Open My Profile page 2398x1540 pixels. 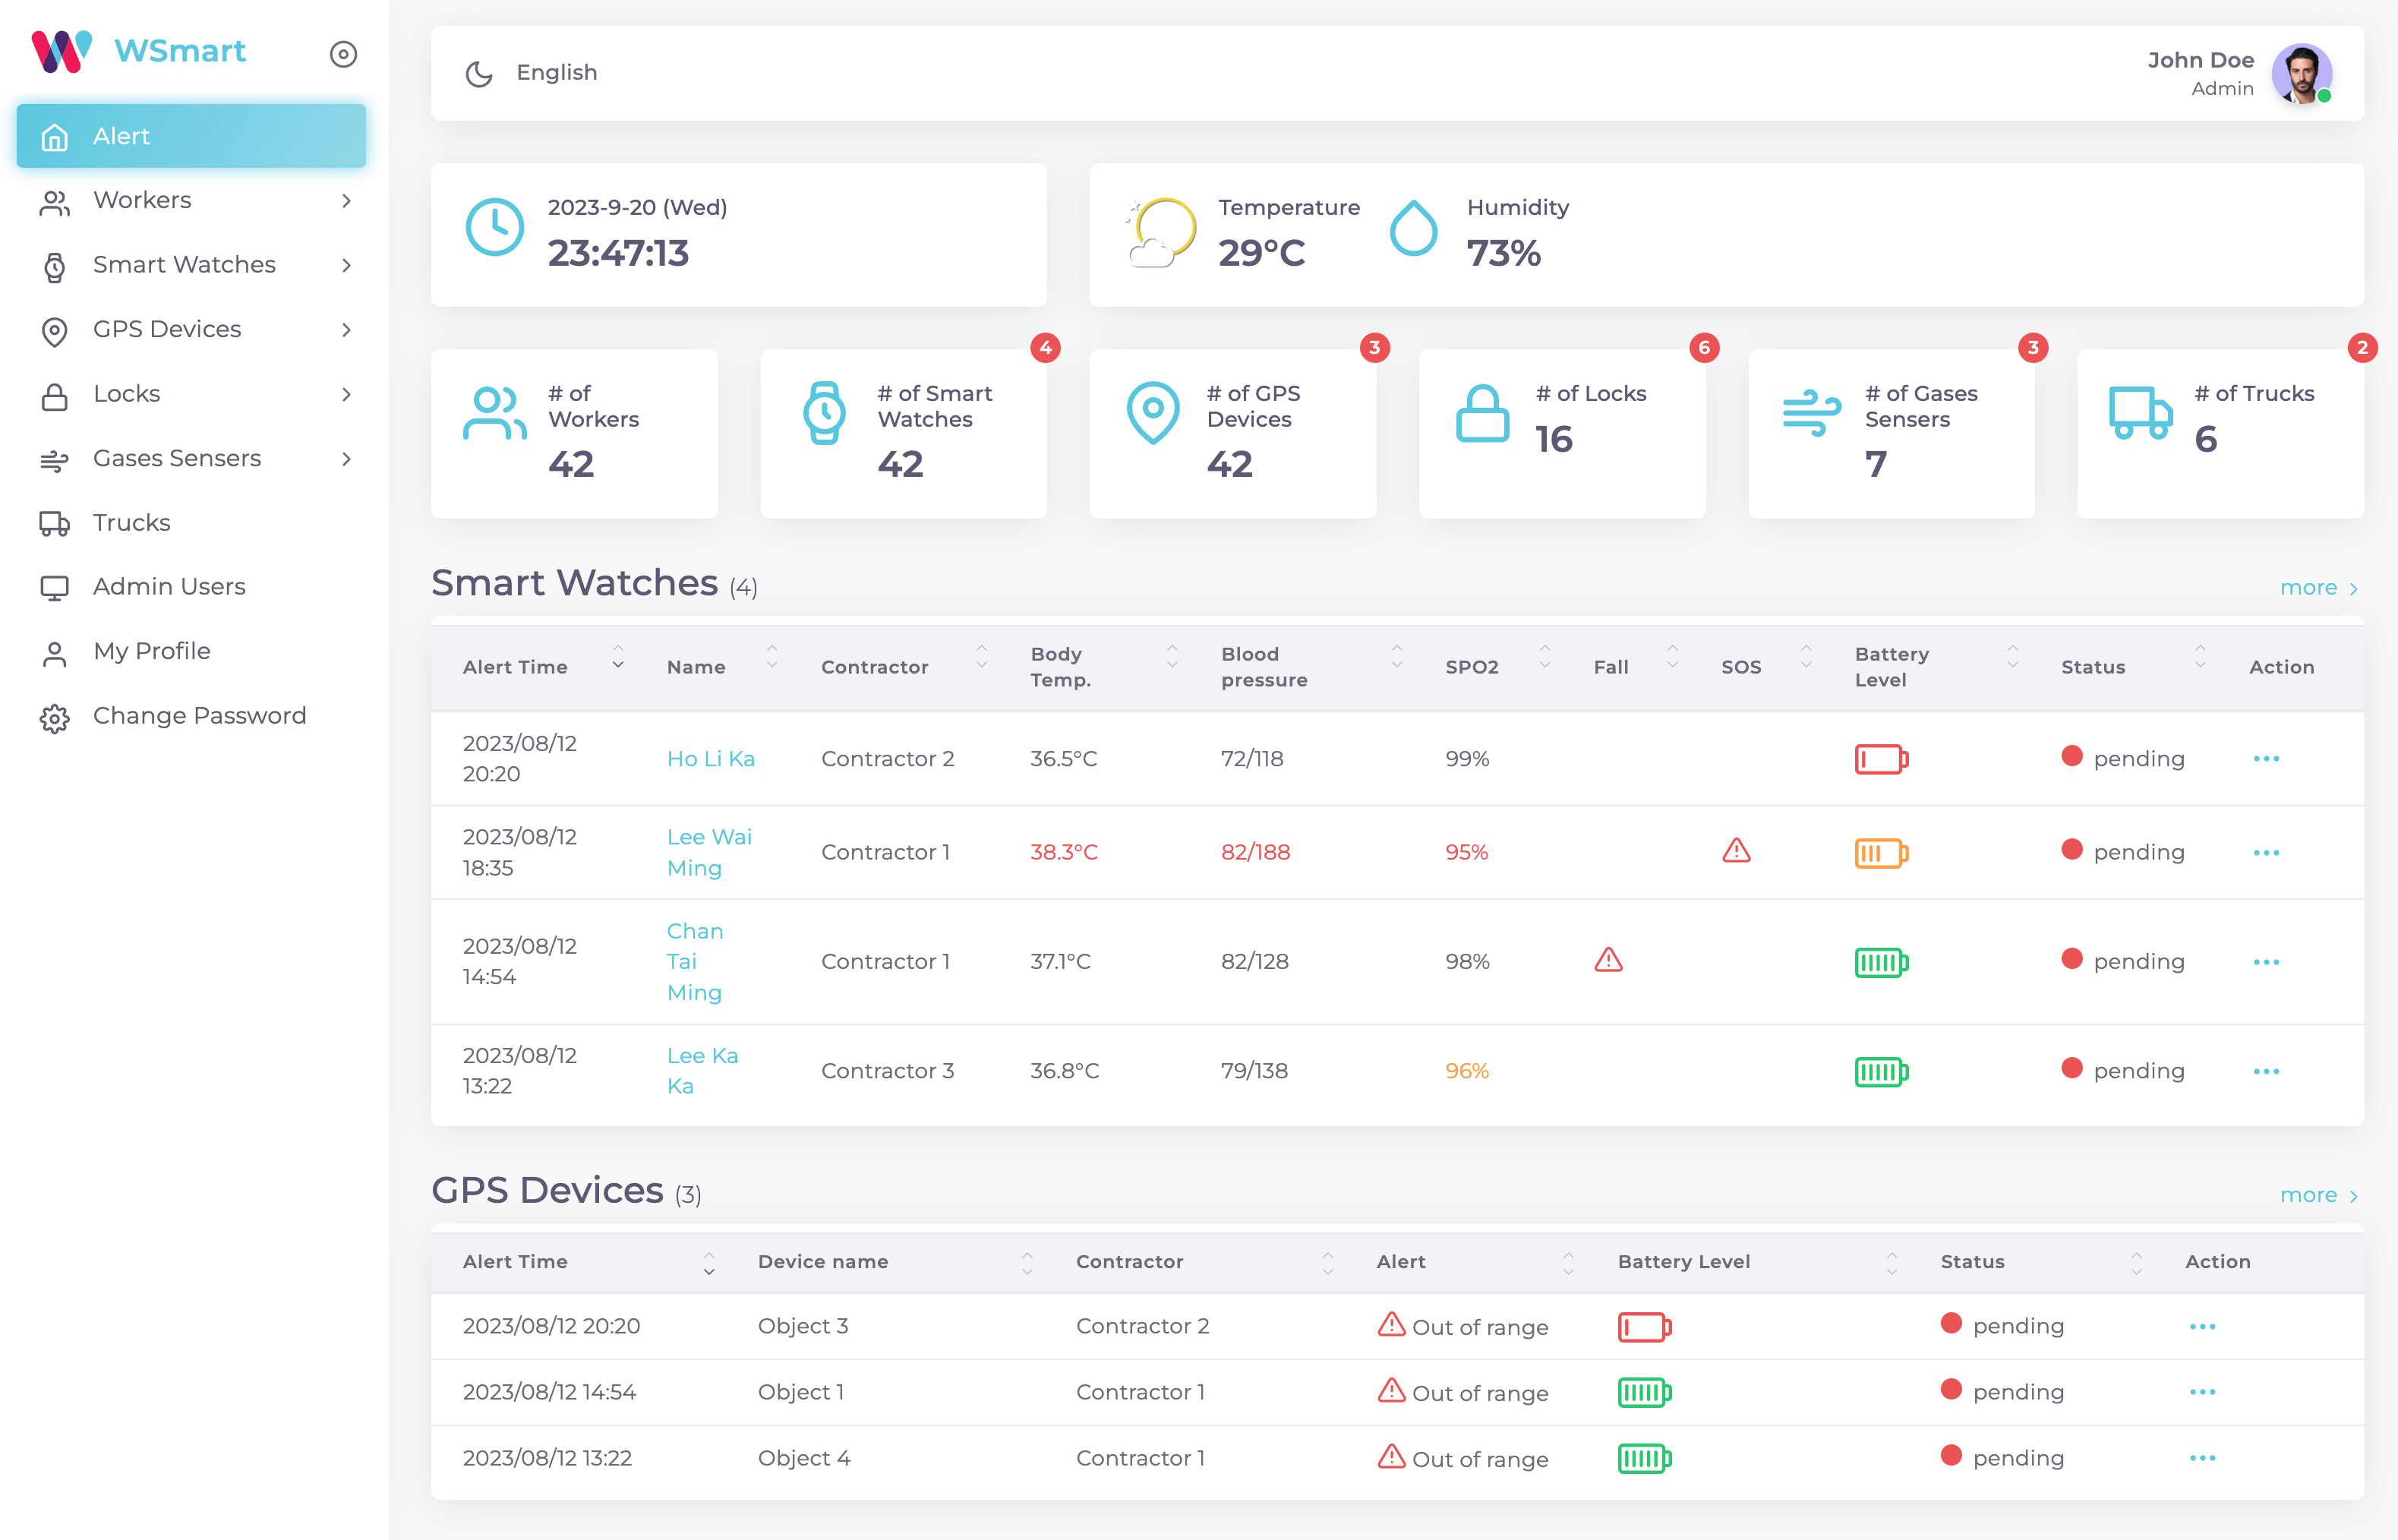tap(191, 652)
